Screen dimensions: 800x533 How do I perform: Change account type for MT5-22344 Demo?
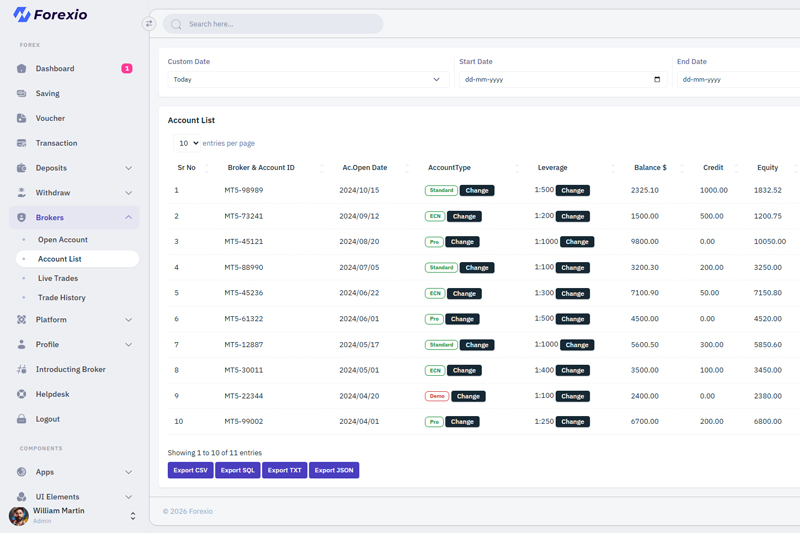click(468, 396)
